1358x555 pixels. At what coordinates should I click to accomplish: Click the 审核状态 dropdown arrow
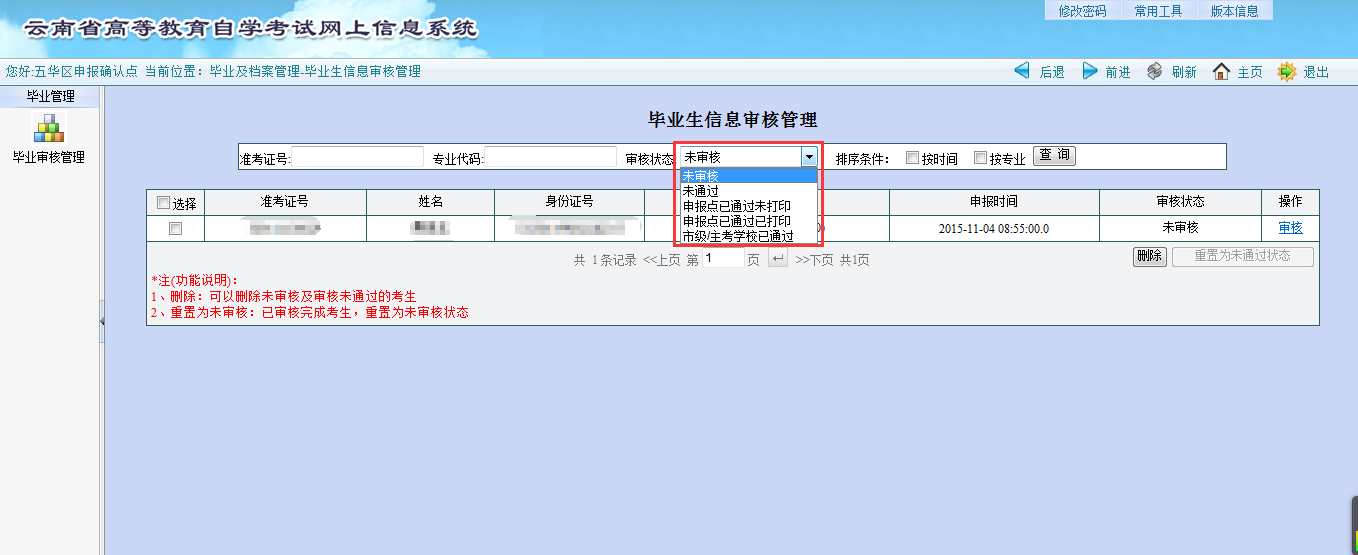pos(808,157)
